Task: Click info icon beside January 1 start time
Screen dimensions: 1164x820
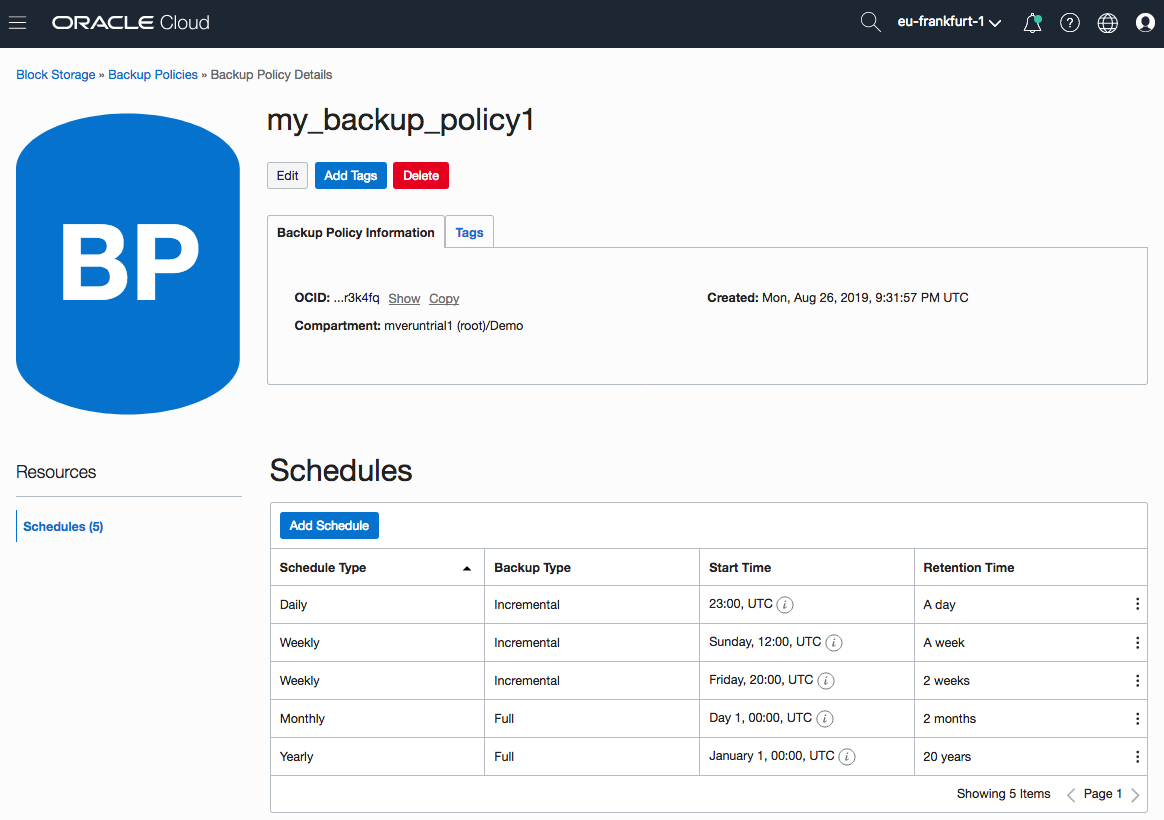Action: pos(847,757)
